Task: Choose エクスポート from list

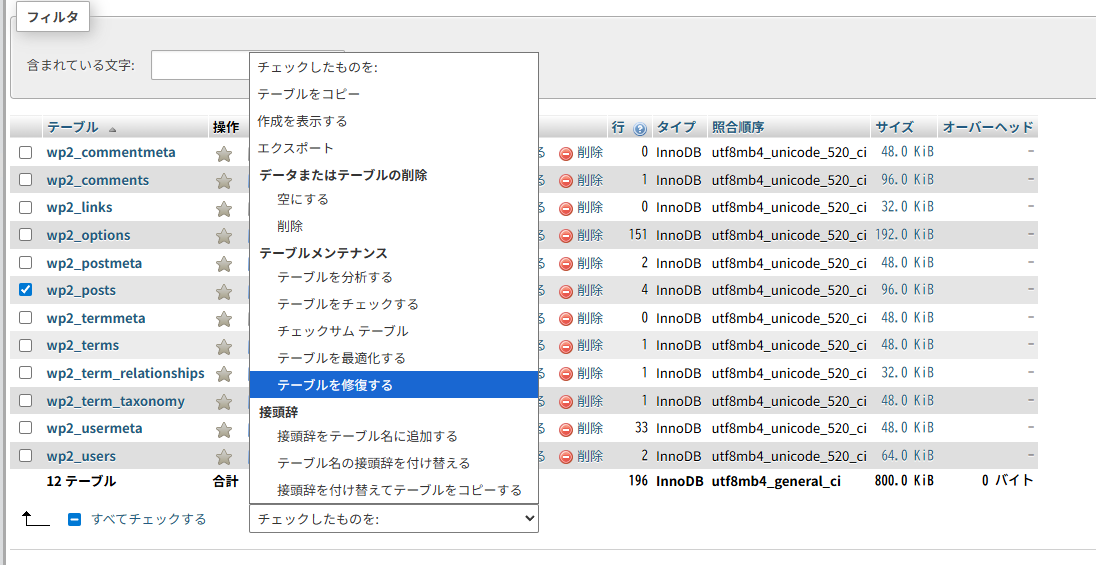Action: pos(394,148)
